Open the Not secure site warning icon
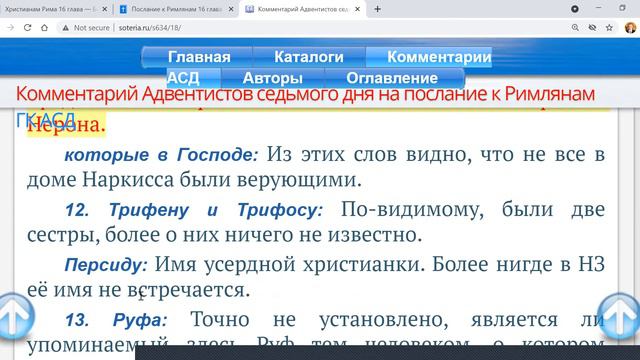Screen dimensions: 640x360 pos(66,28)
